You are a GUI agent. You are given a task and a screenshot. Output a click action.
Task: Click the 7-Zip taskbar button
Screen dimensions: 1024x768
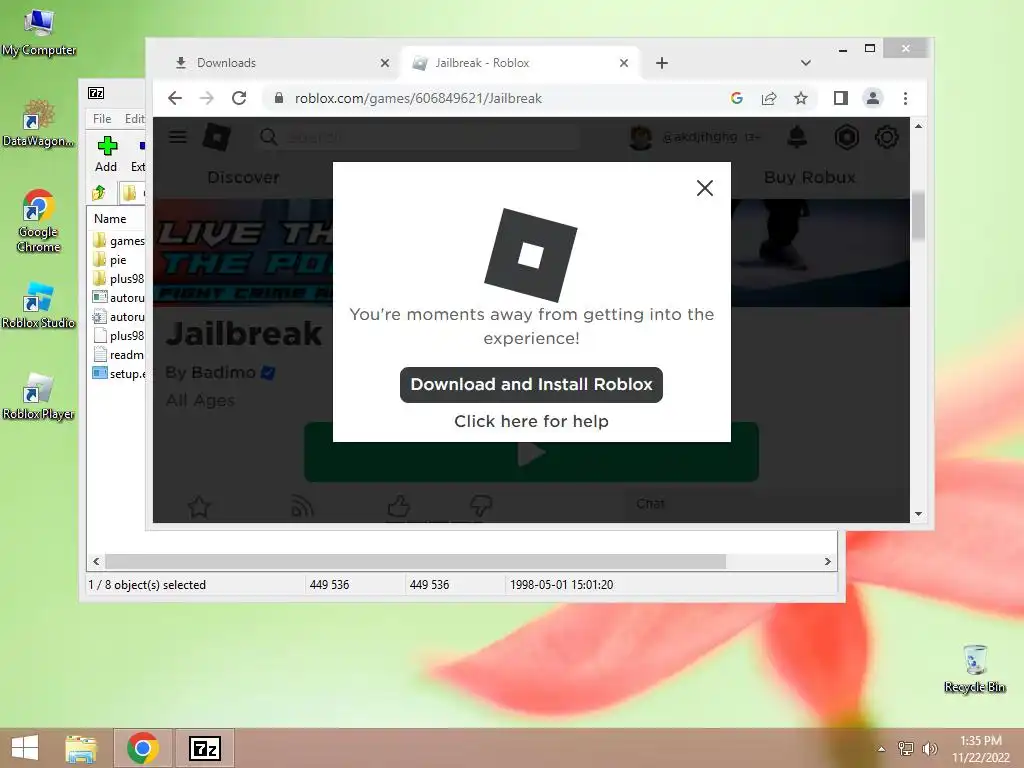click(204, 748)
